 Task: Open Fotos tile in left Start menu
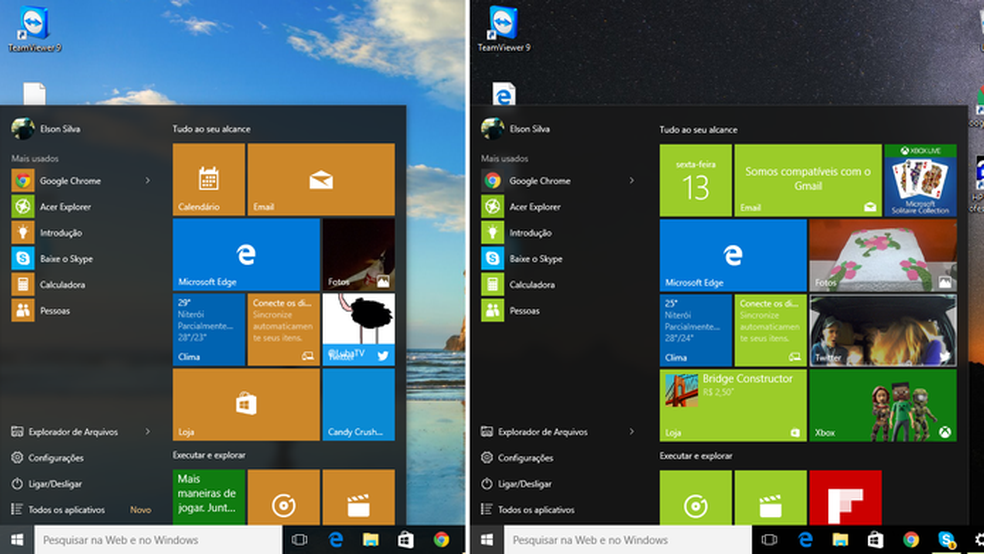[359, 255]
